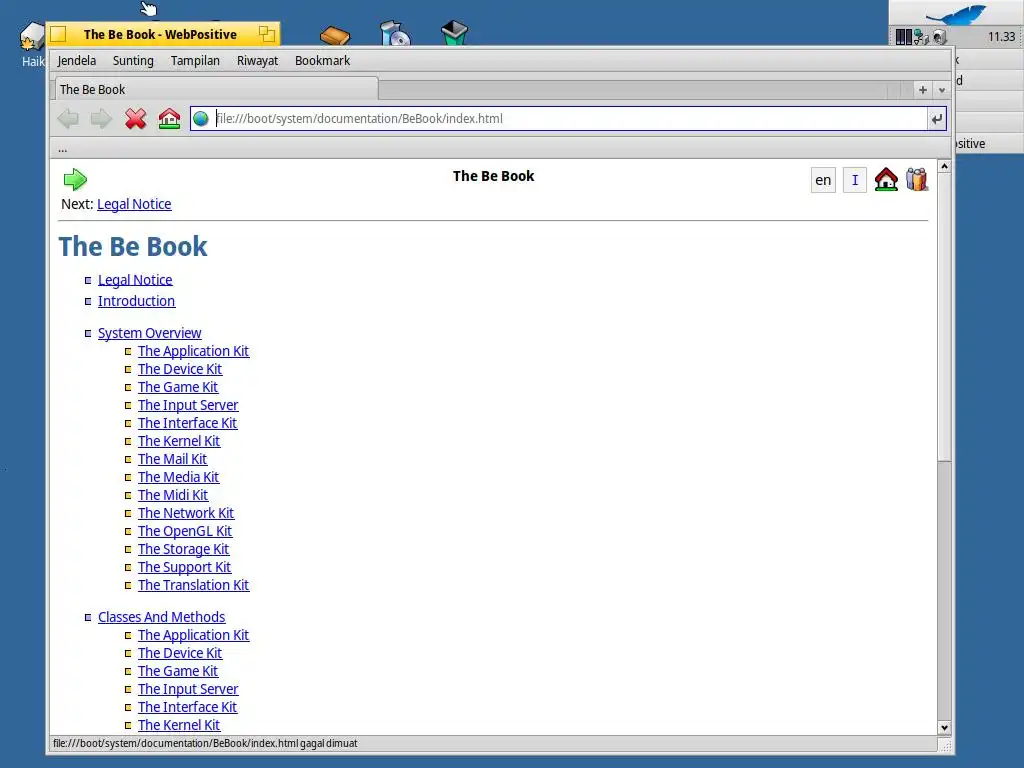Click the browser forward arrow button
Viewport: 1024px width, 768px height.
click(x=101, y=119)
